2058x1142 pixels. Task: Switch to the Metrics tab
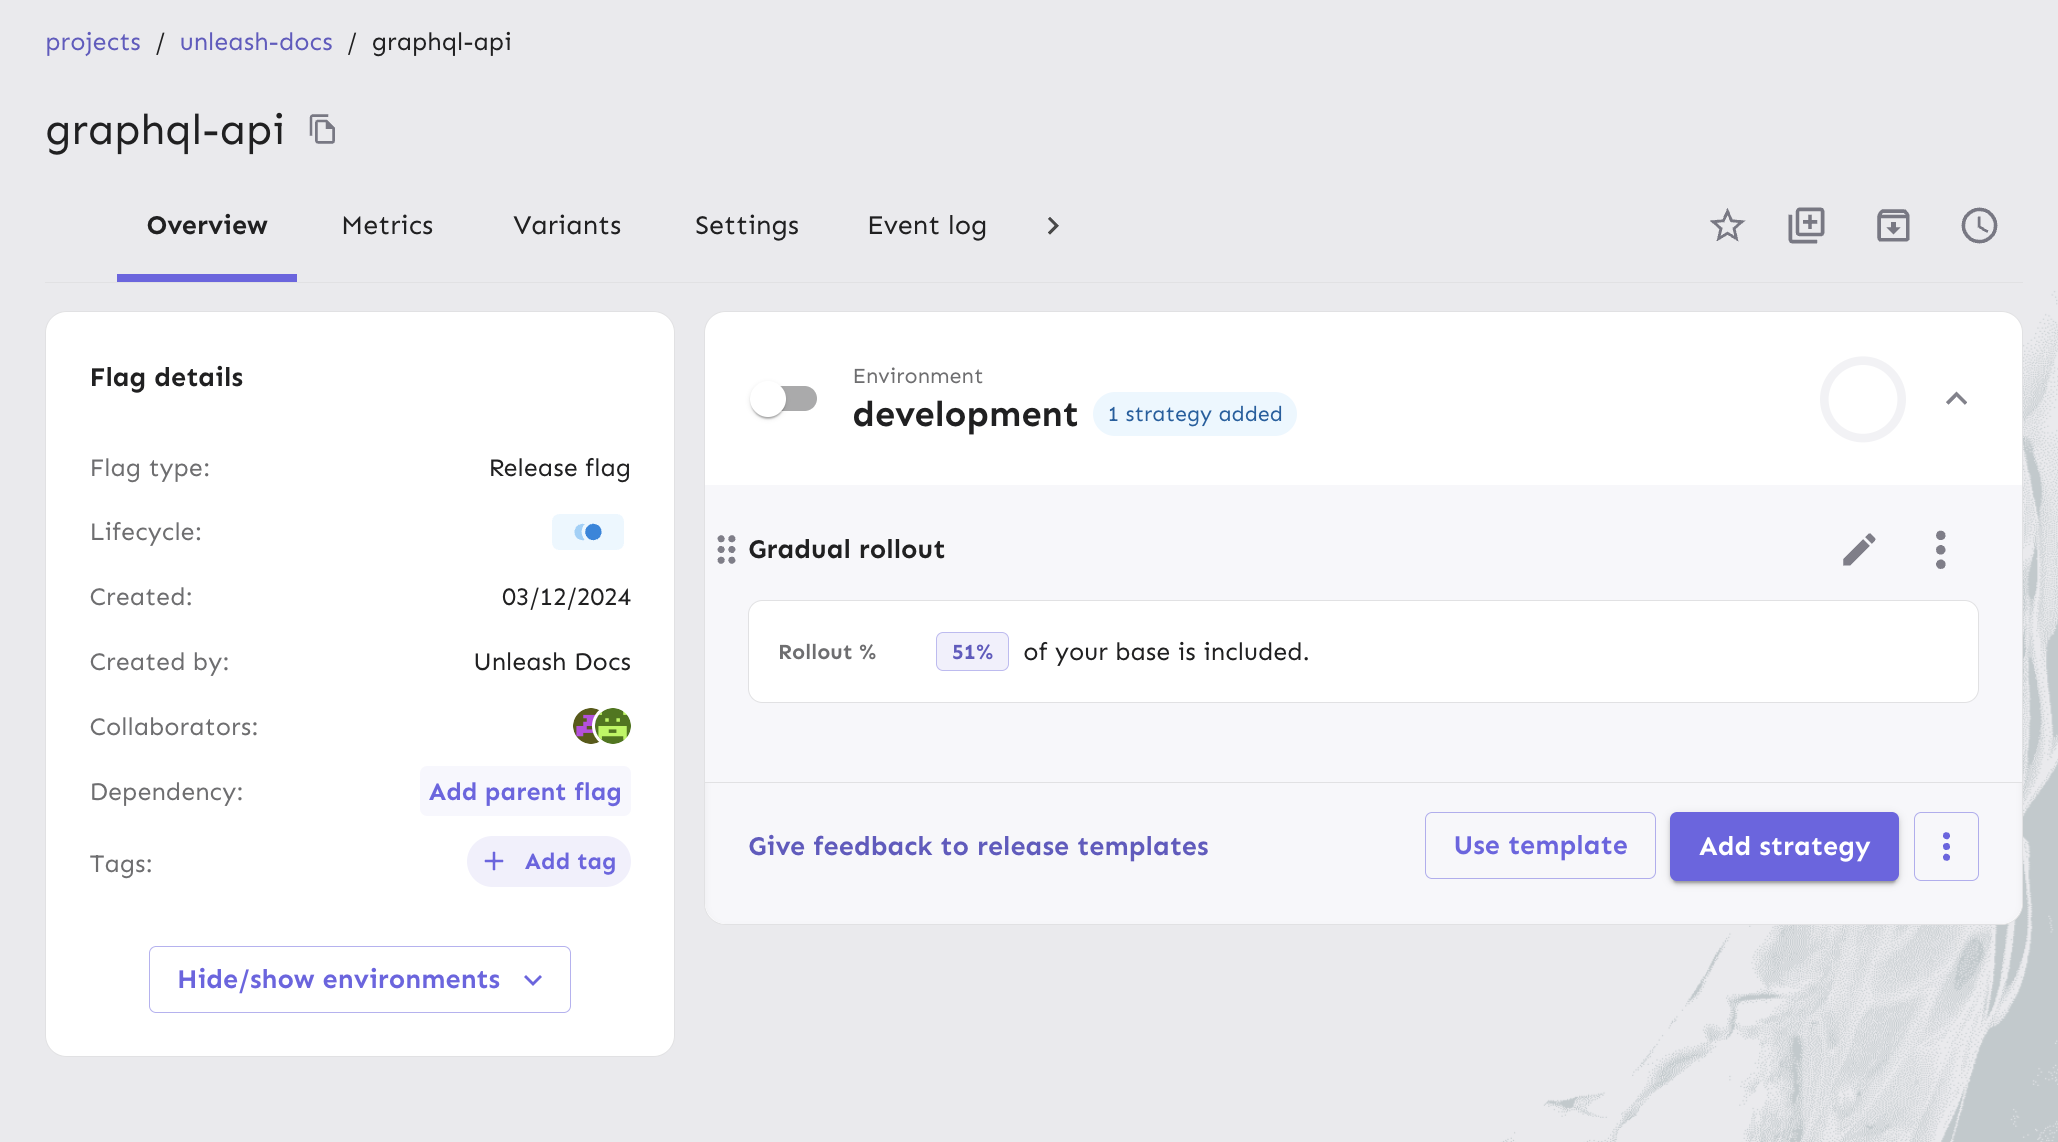tap(387, 226)
